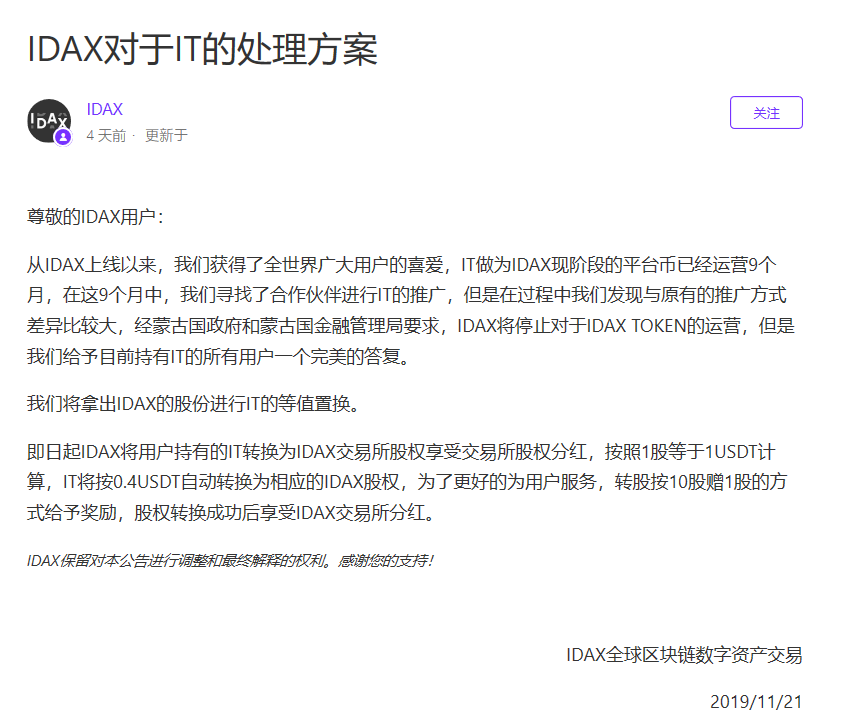Click signature 'IDAX全球区块链数字资产交易'

pos(684,655)
